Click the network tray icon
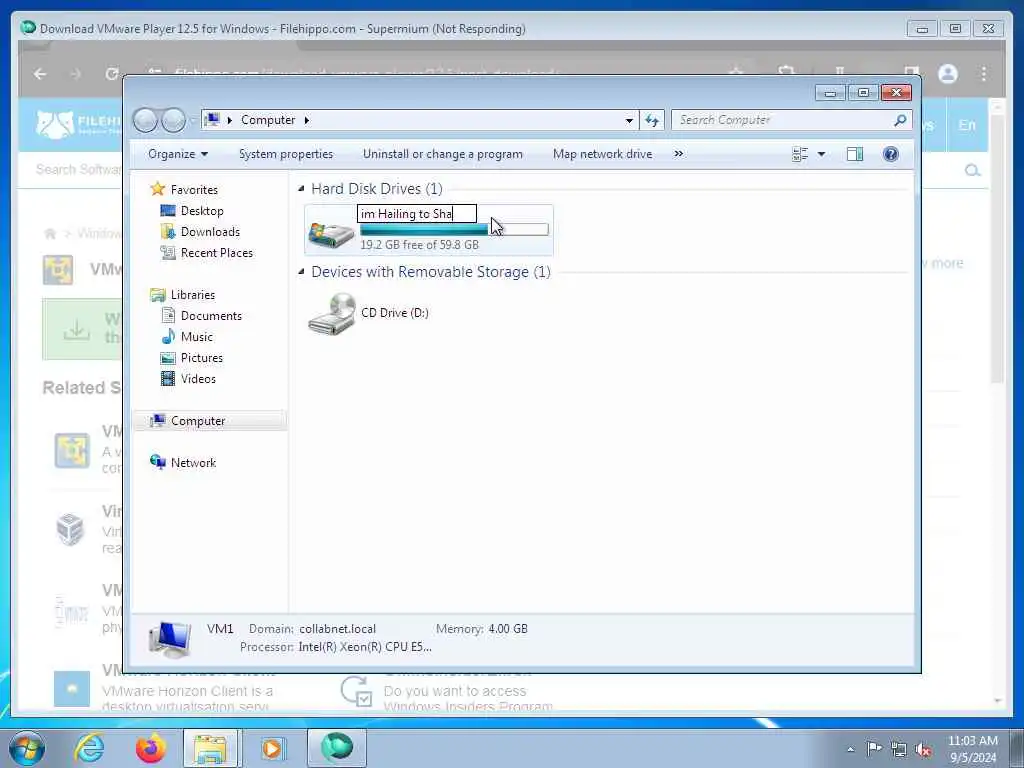This screenshot has height=768, width=1024. pyautogui.click(x=899, y=749)
